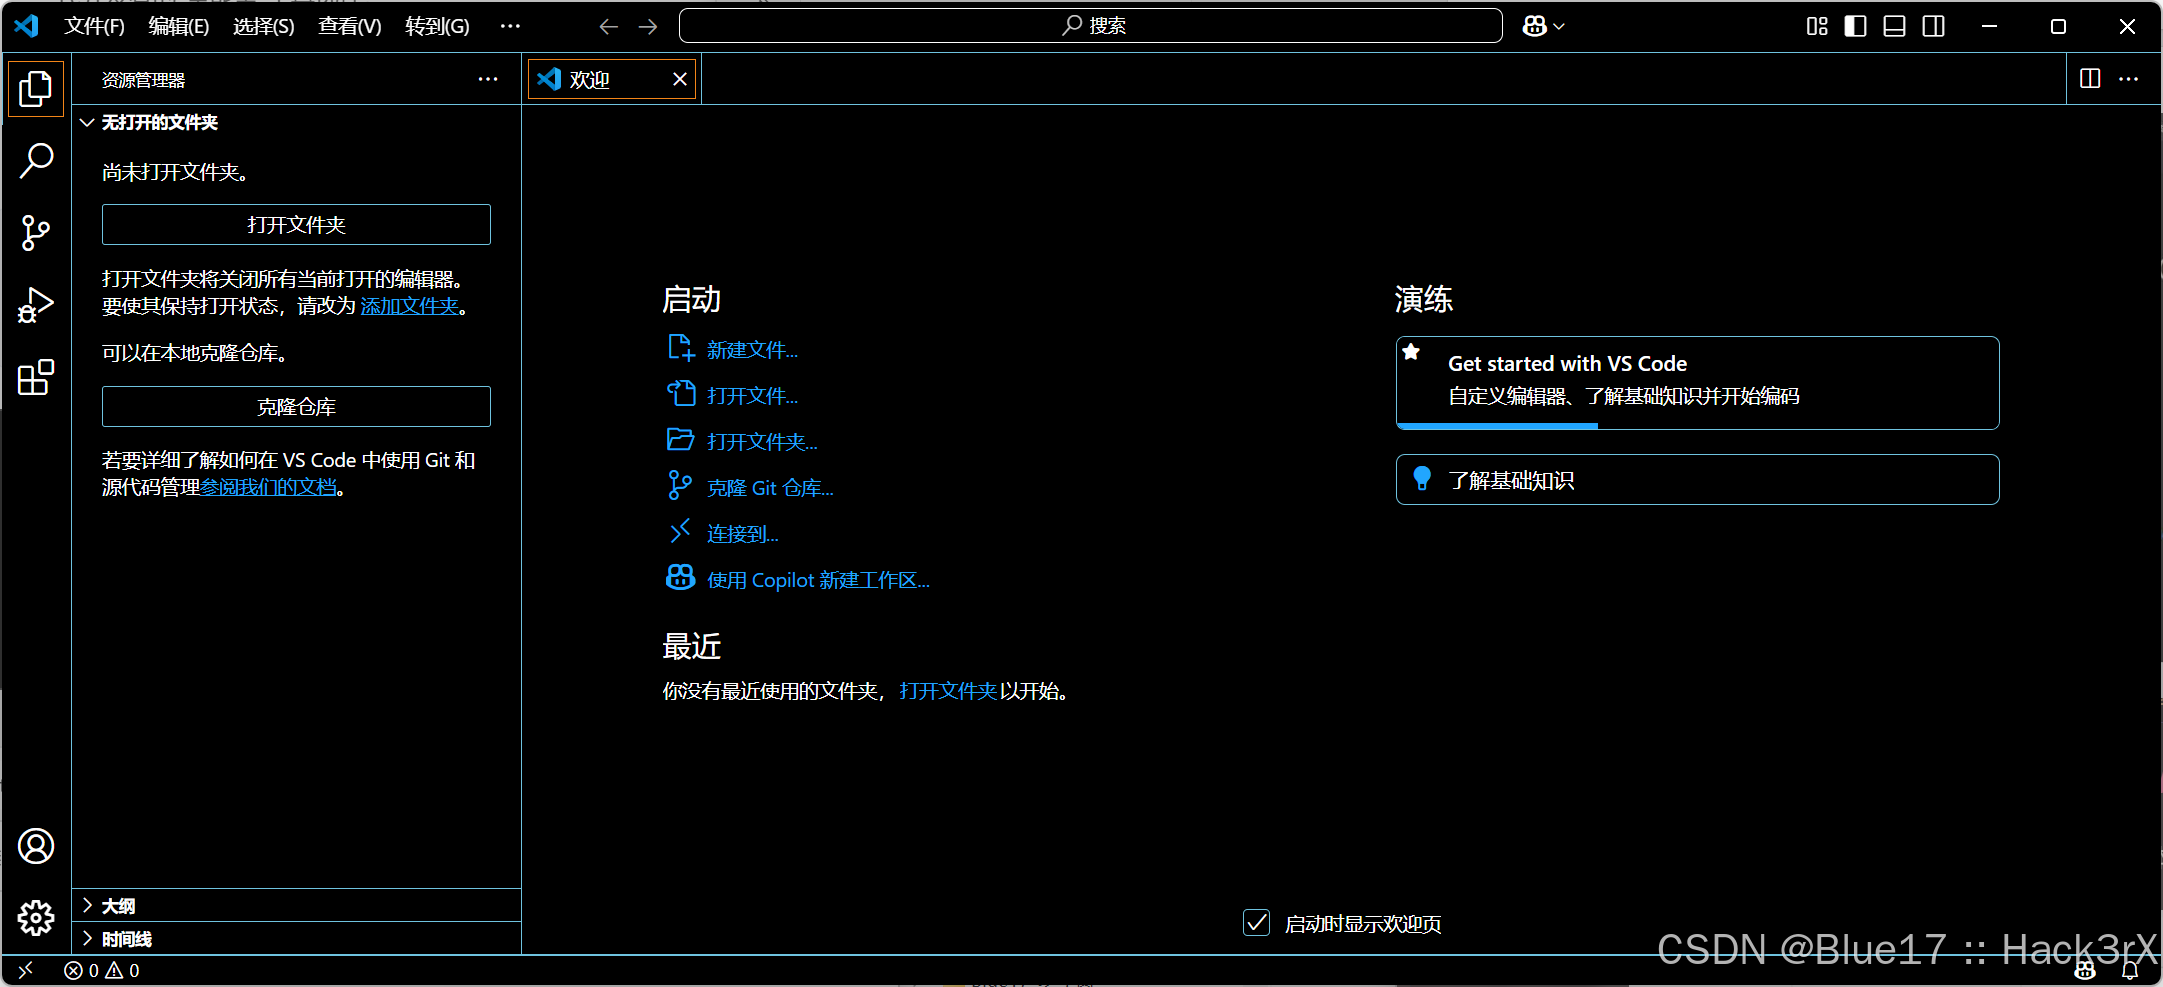
Task: Open the Accounts icon in activity bar
Action: (x=36, y=845)
